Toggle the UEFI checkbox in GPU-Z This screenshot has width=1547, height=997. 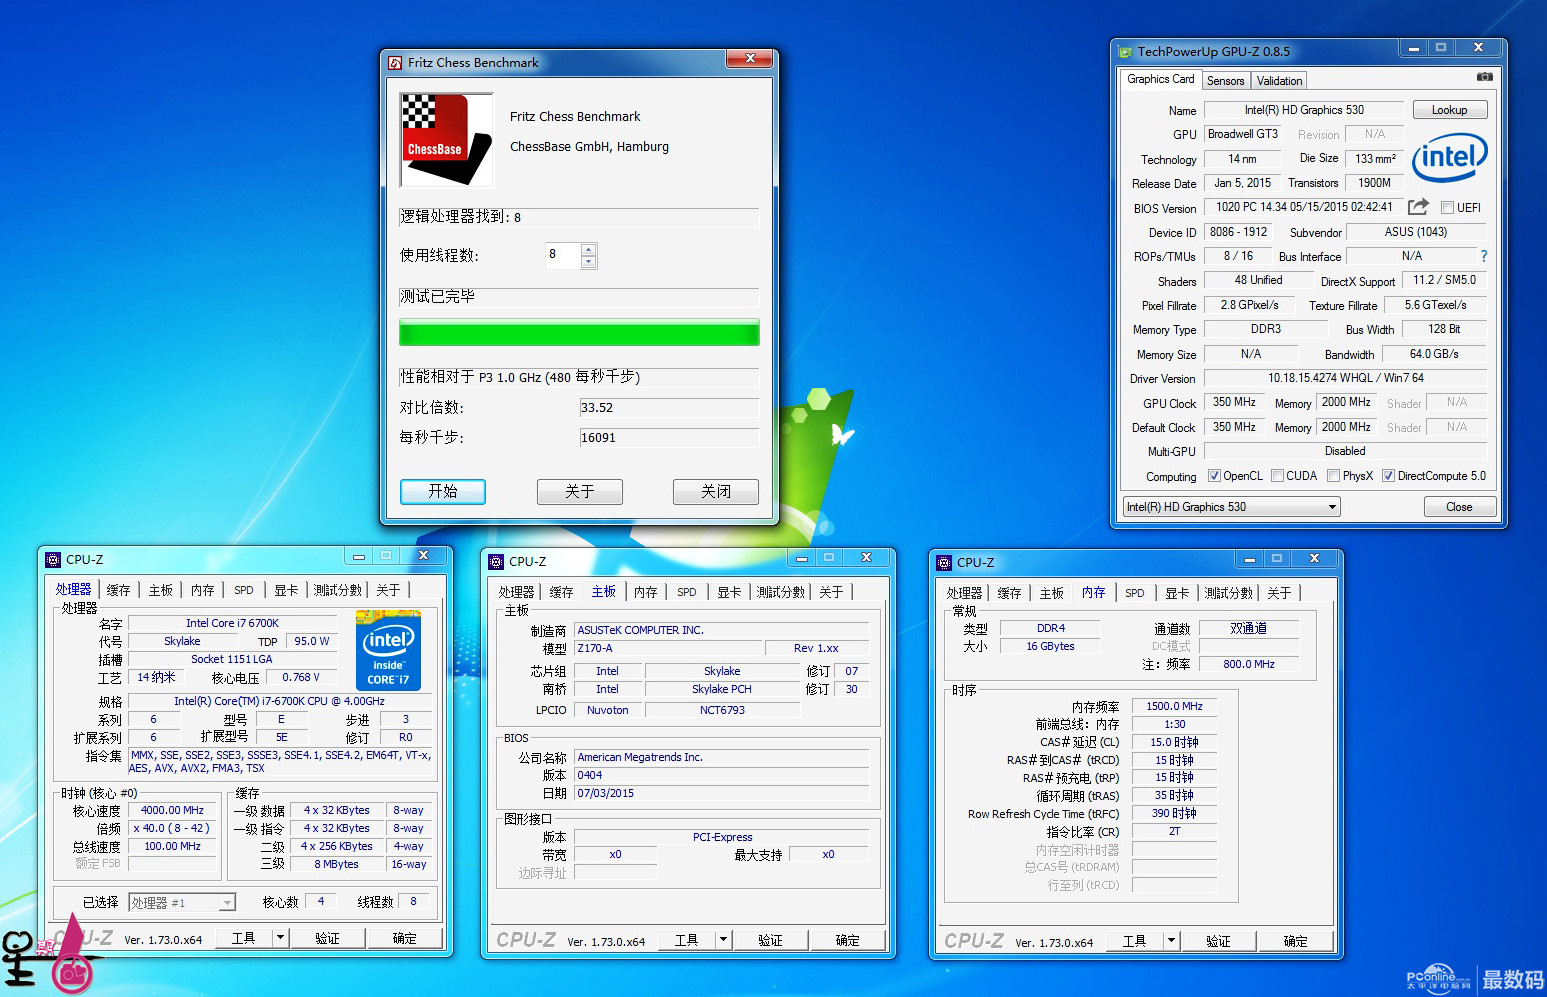1447,208
